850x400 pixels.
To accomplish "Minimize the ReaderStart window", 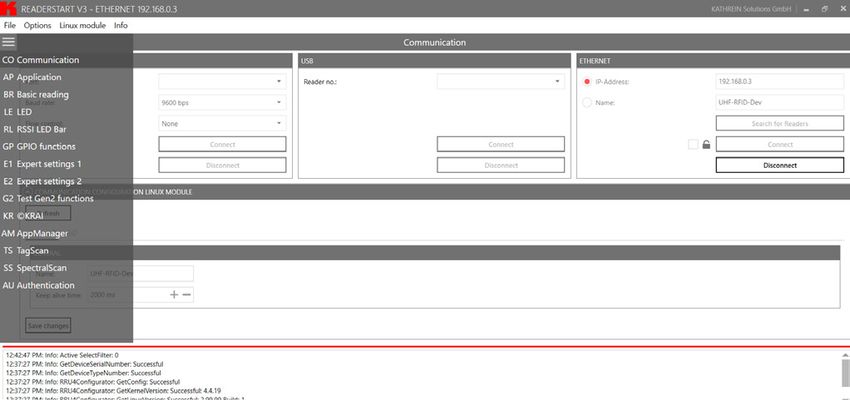I will coord(807,9).
